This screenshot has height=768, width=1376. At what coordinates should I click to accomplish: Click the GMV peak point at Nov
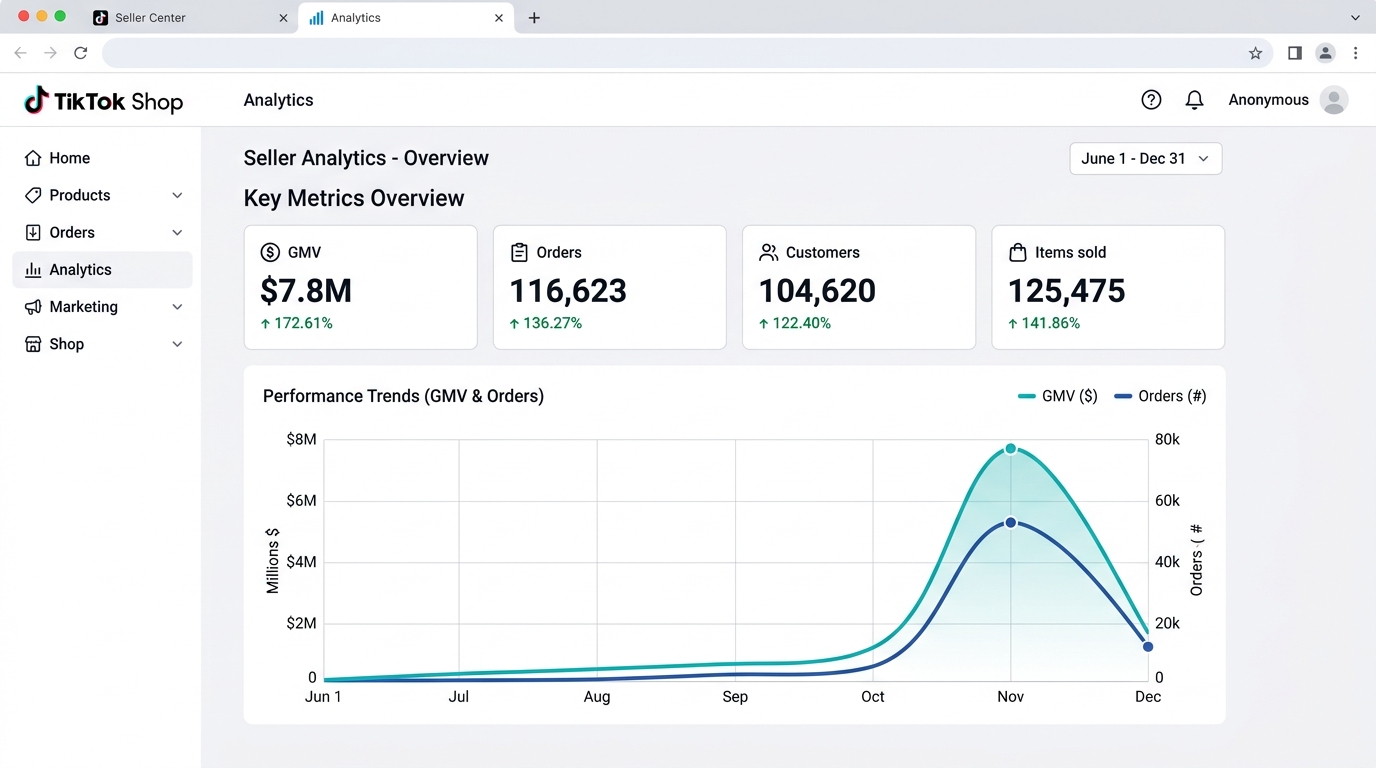click(x=1011, y=449)
